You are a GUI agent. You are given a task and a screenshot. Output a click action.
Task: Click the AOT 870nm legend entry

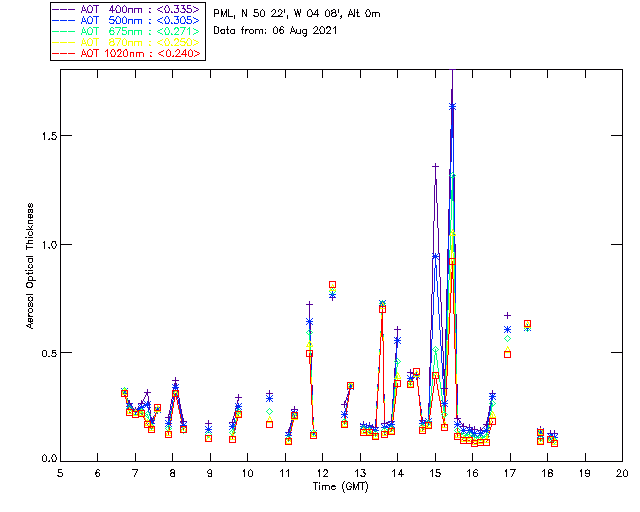pyautogui.click(x=127, y=42)
